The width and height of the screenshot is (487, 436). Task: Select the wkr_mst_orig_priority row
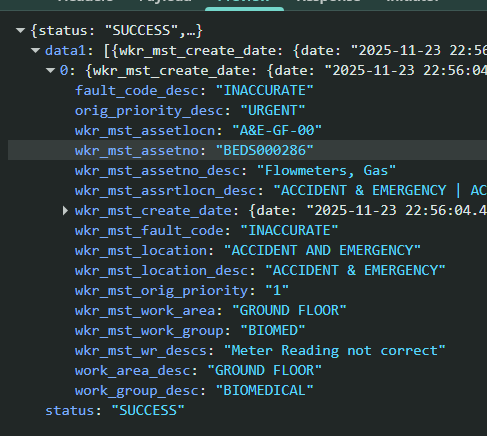point(247,290)
